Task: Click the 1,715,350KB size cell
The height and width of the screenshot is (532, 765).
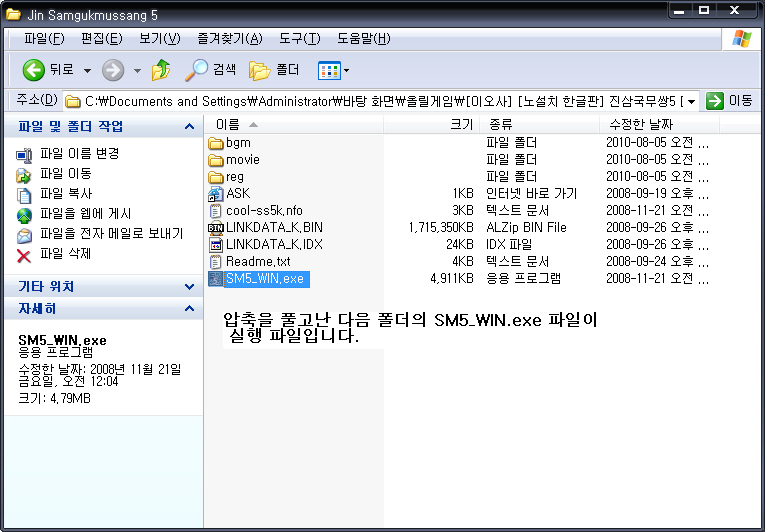Action: (441, 228)
